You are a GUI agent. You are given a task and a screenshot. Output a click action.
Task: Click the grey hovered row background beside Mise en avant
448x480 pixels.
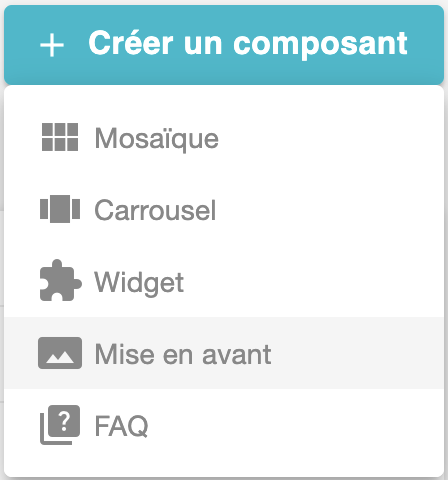coord(357,353)
